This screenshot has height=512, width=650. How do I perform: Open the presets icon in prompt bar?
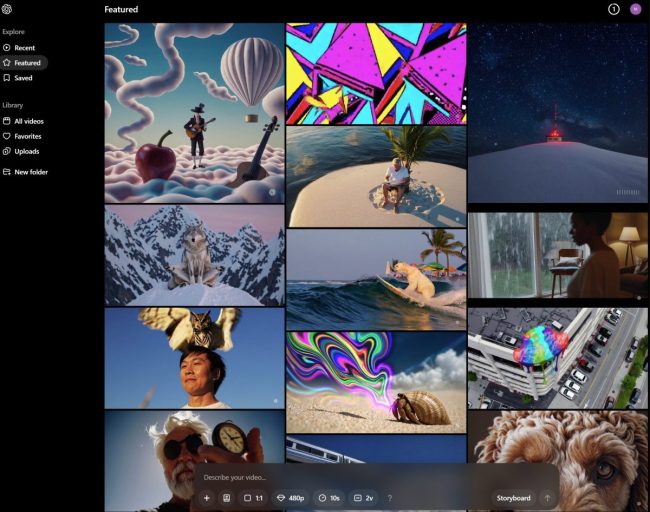pyautogui.click(x=227, y=498)
